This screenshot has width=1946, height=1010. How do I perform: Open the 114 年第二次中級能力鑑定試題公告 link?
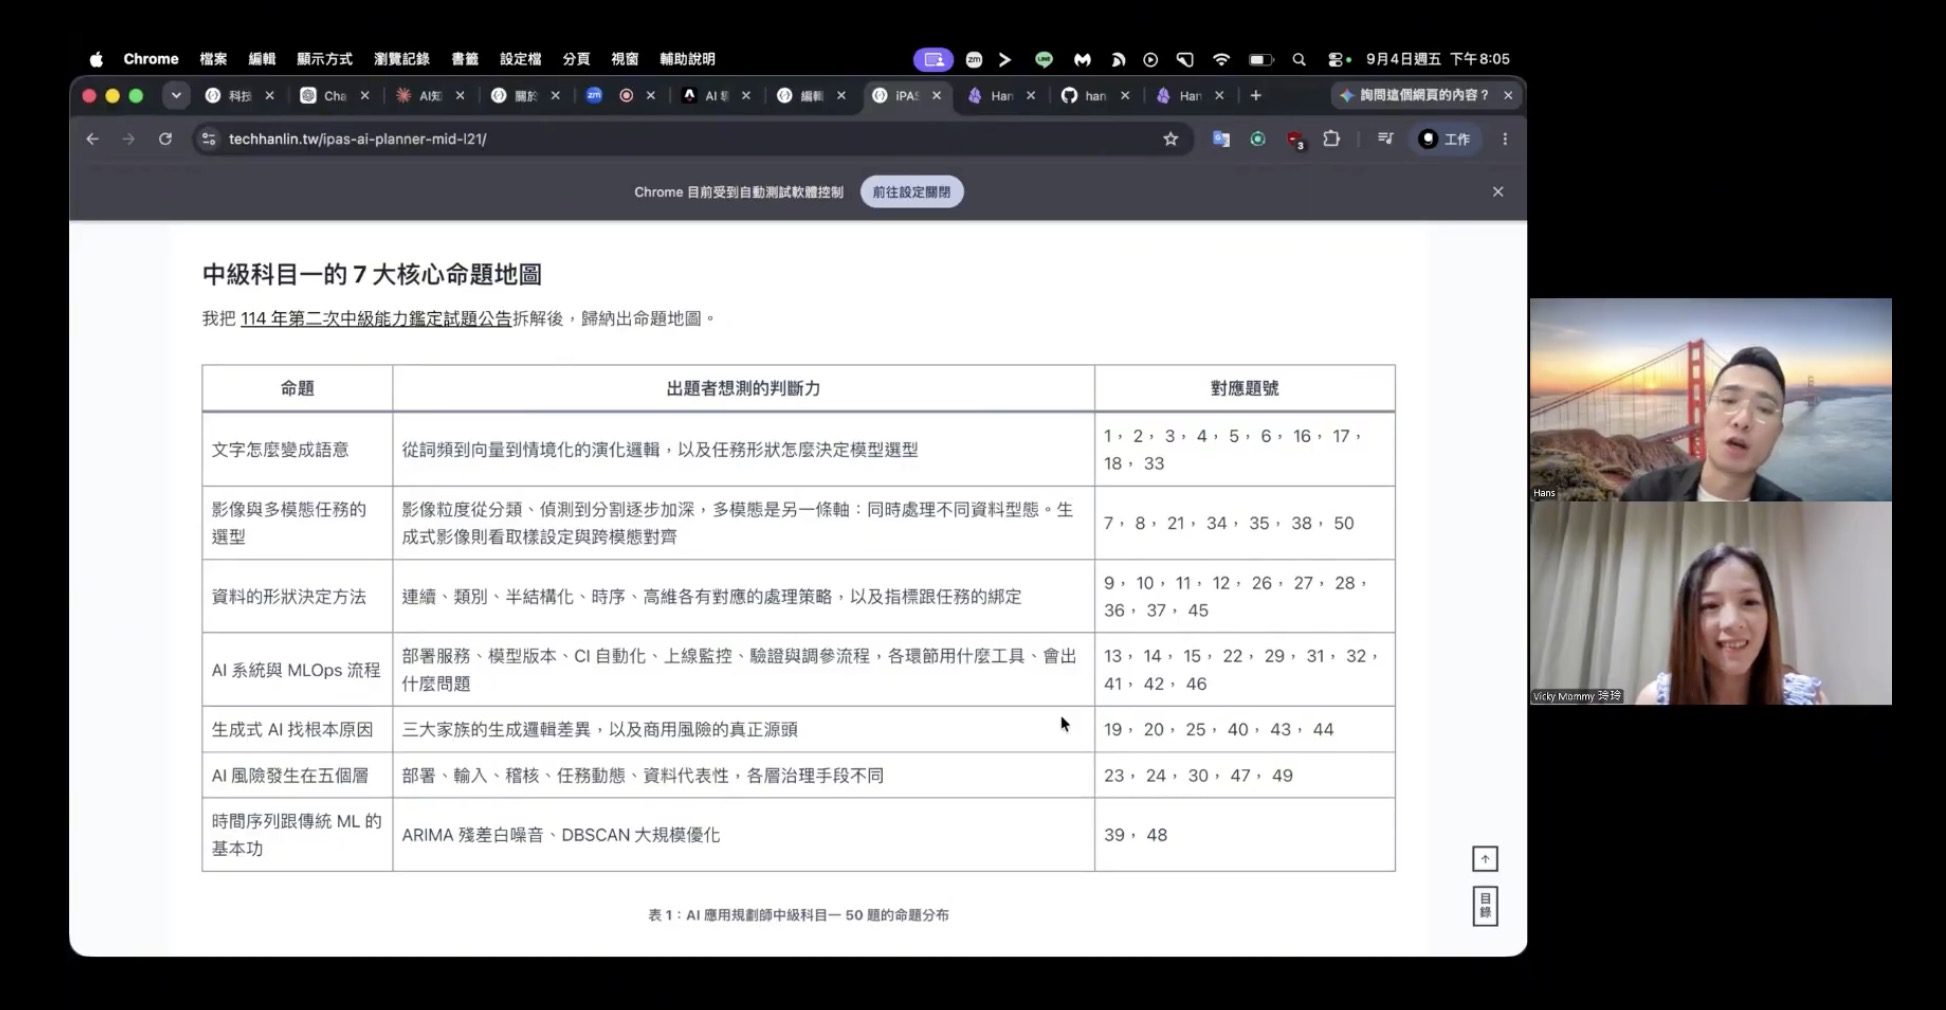(376, 319)
